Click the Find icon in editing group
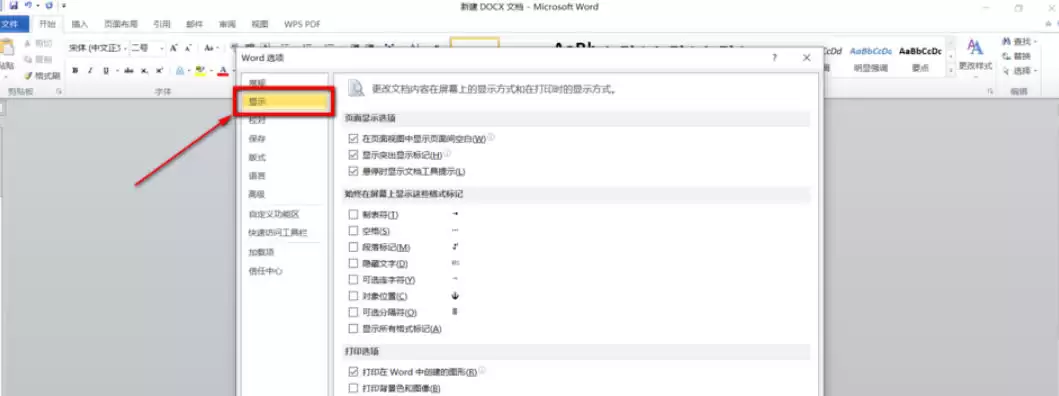This screenshot has height=396, width=1059. coord(1017,42)
